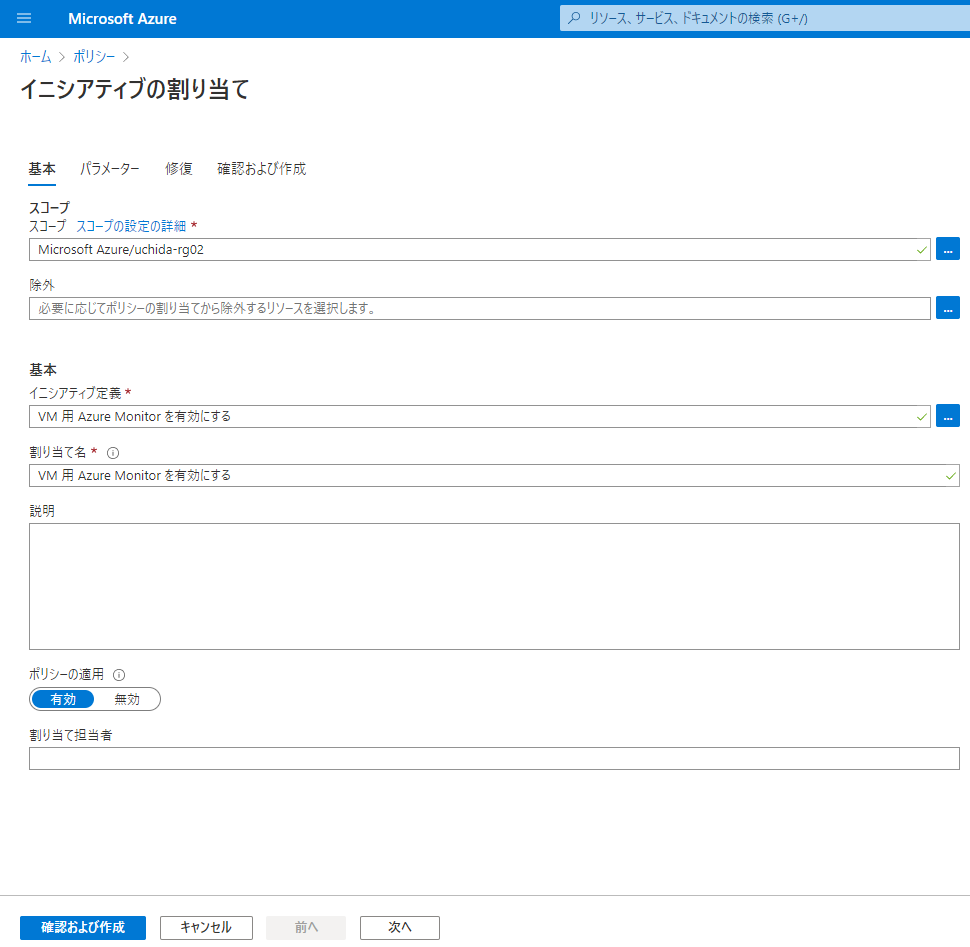Click the search magnifier icon
The width and height of the screenshot is (970, 947).
[574, 18]
